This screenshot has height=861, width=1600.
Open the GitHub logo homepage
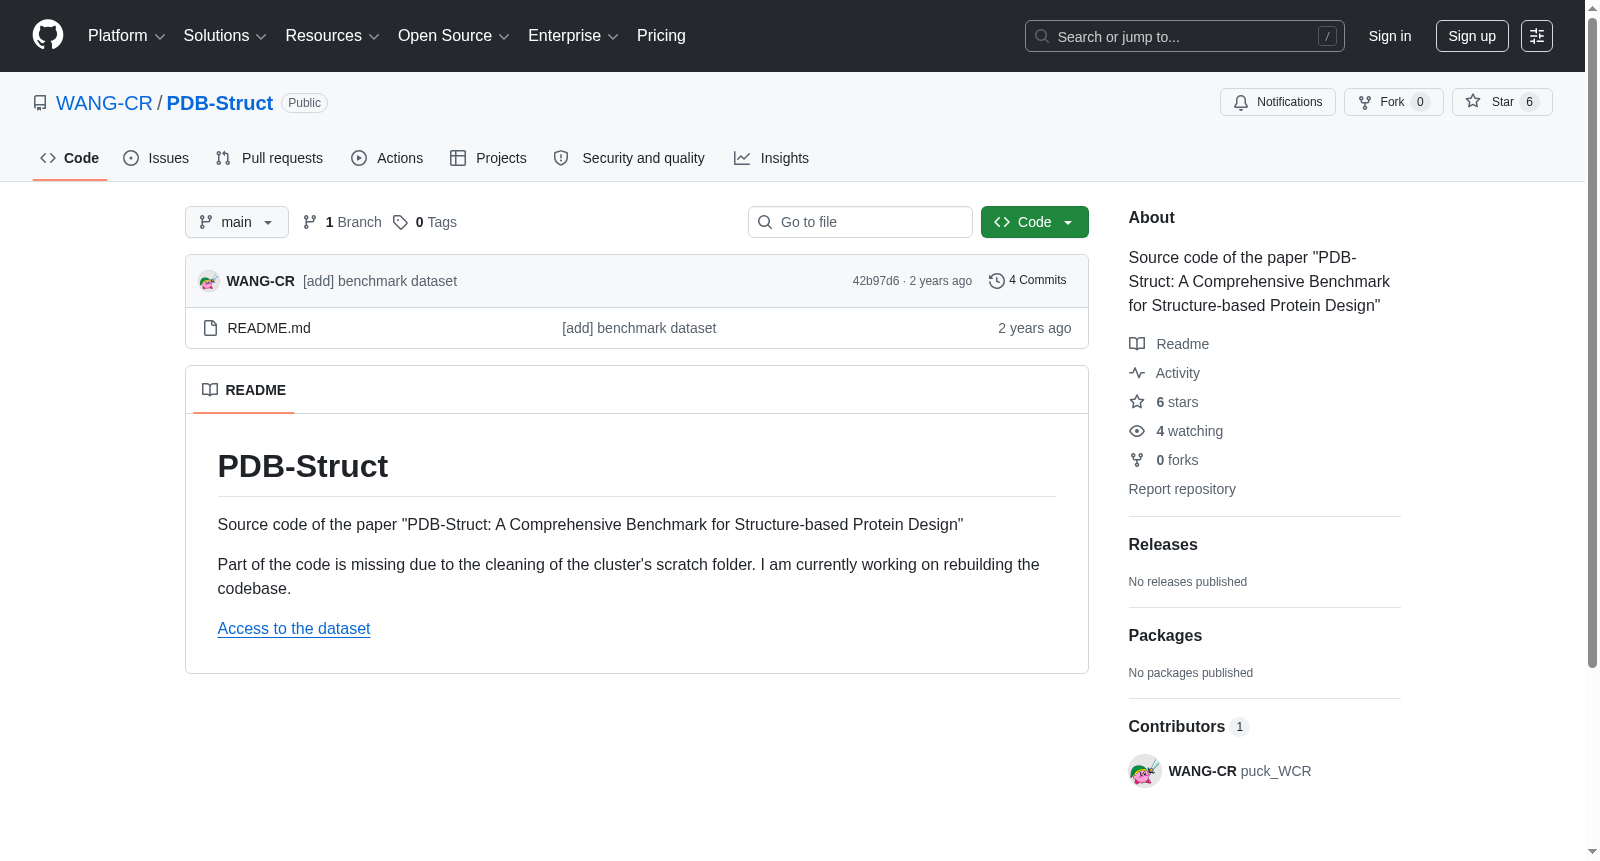(48, 35)
